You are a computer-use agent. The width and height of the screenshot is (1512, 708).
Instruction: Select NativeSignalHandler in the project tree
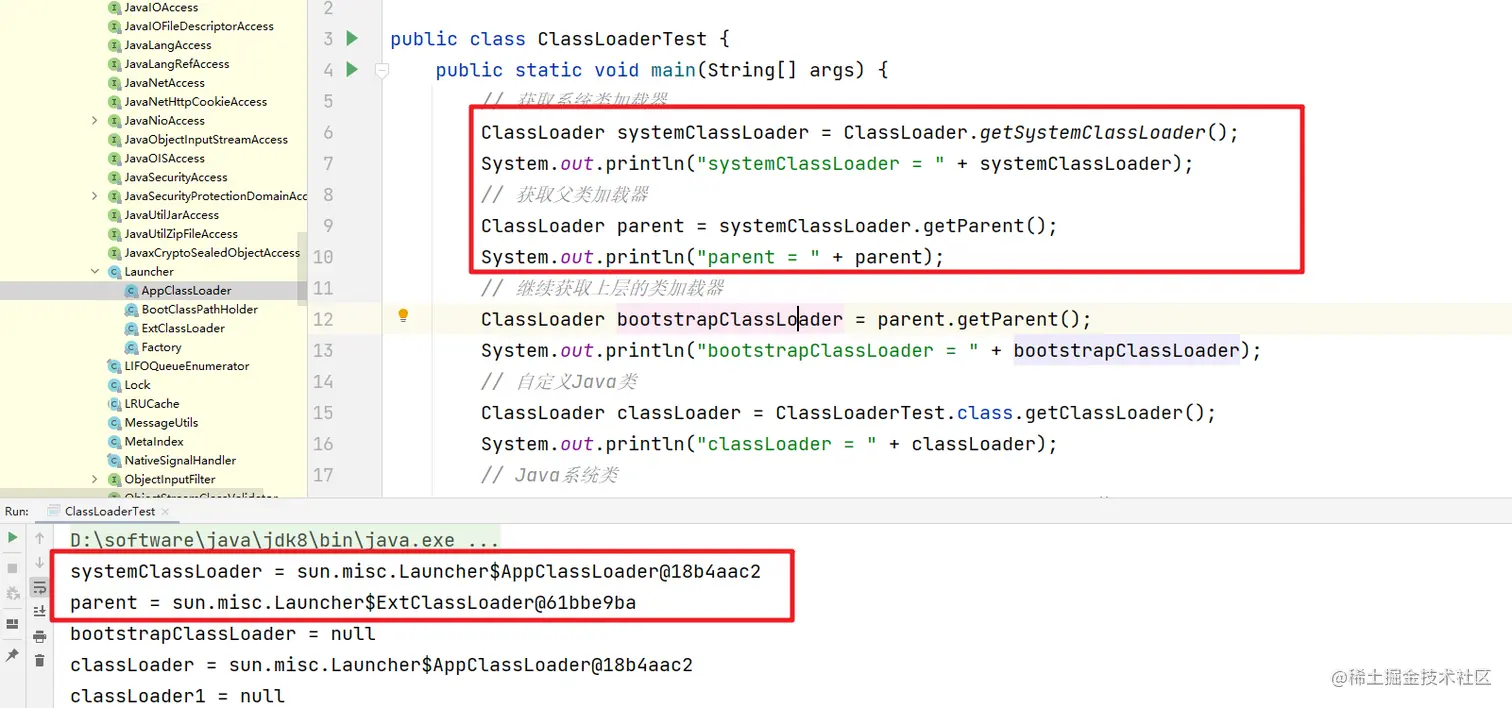180,461
